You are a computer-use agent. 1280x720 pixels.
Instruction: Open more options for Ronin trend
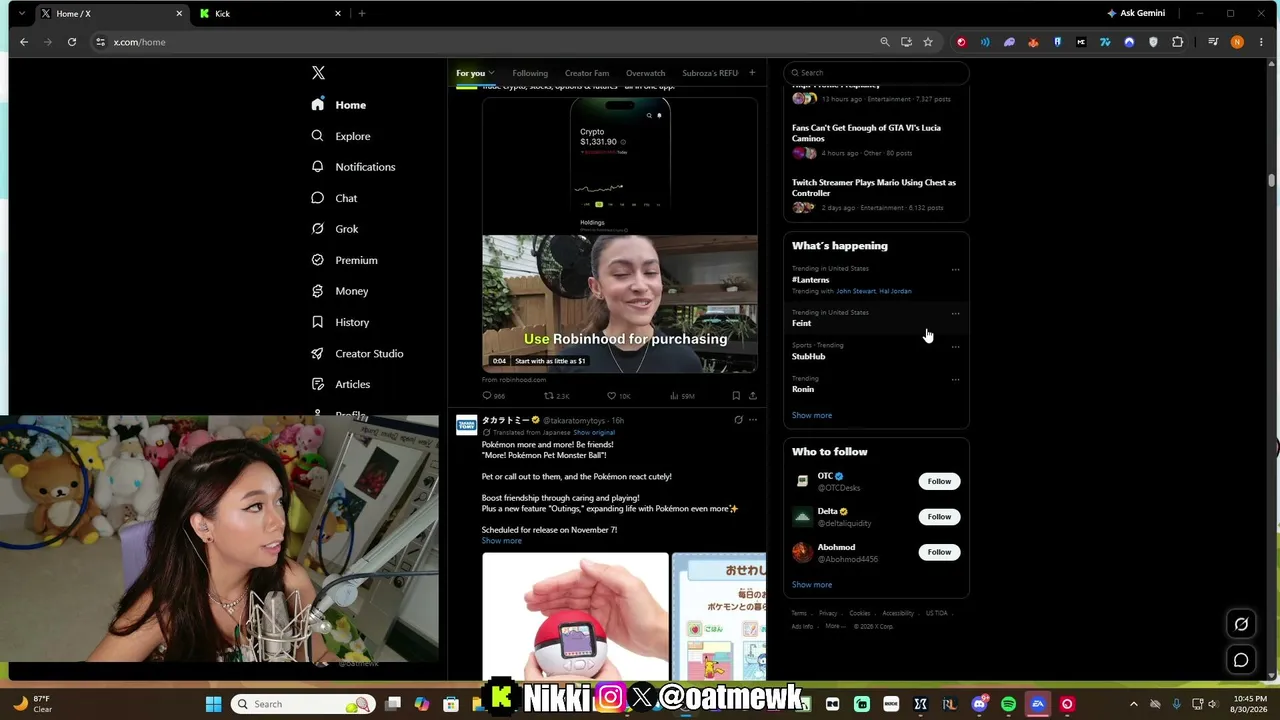955,379
